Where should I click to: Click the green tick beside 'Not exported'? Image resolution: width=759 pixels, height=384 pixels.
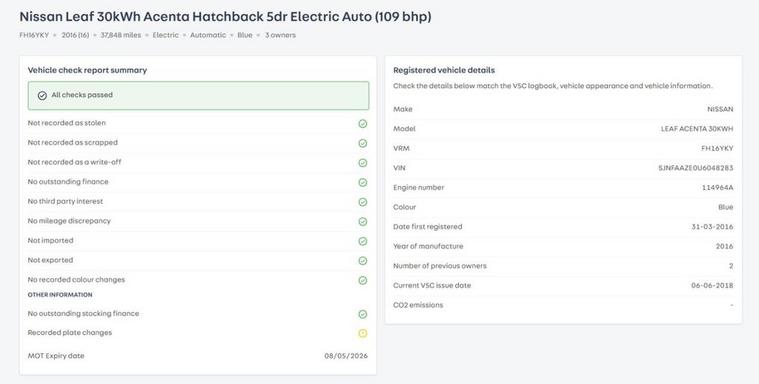(363, 261)
